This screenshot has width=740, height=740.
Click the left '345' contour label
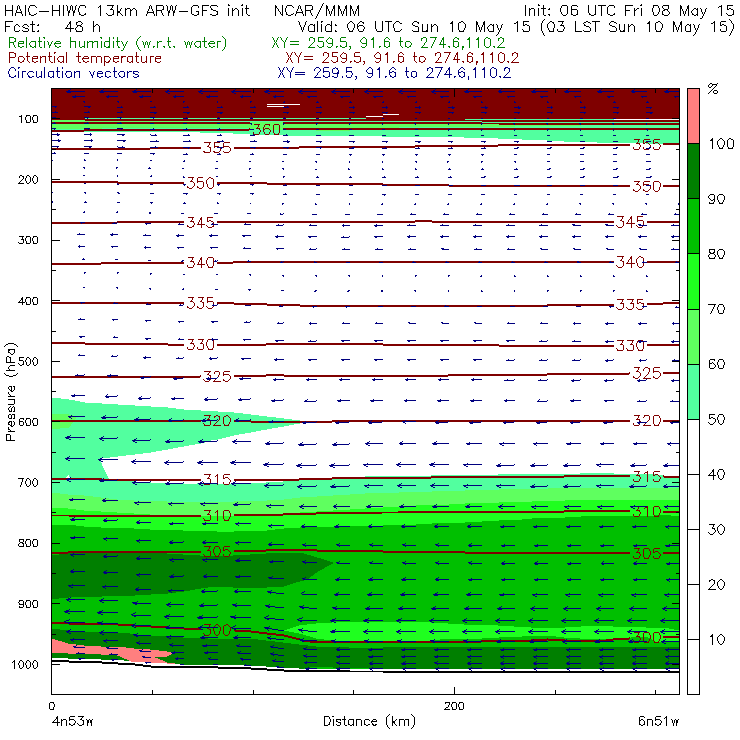[x=201, y=222]
